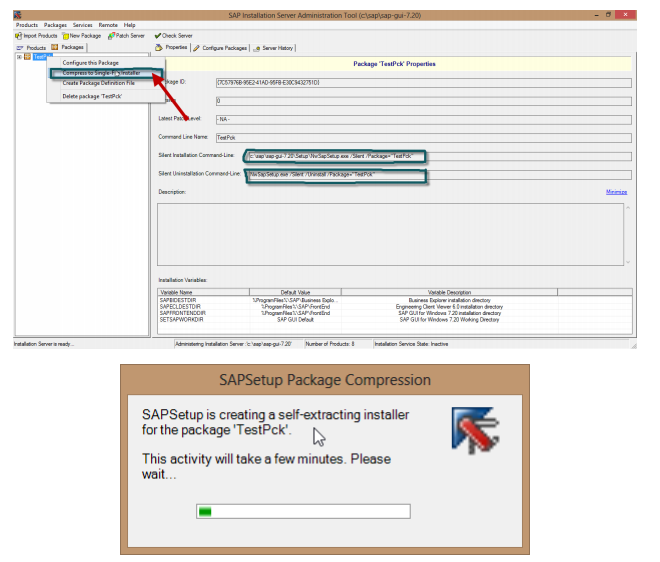Switch to the Server History tab label

point(278,48)
